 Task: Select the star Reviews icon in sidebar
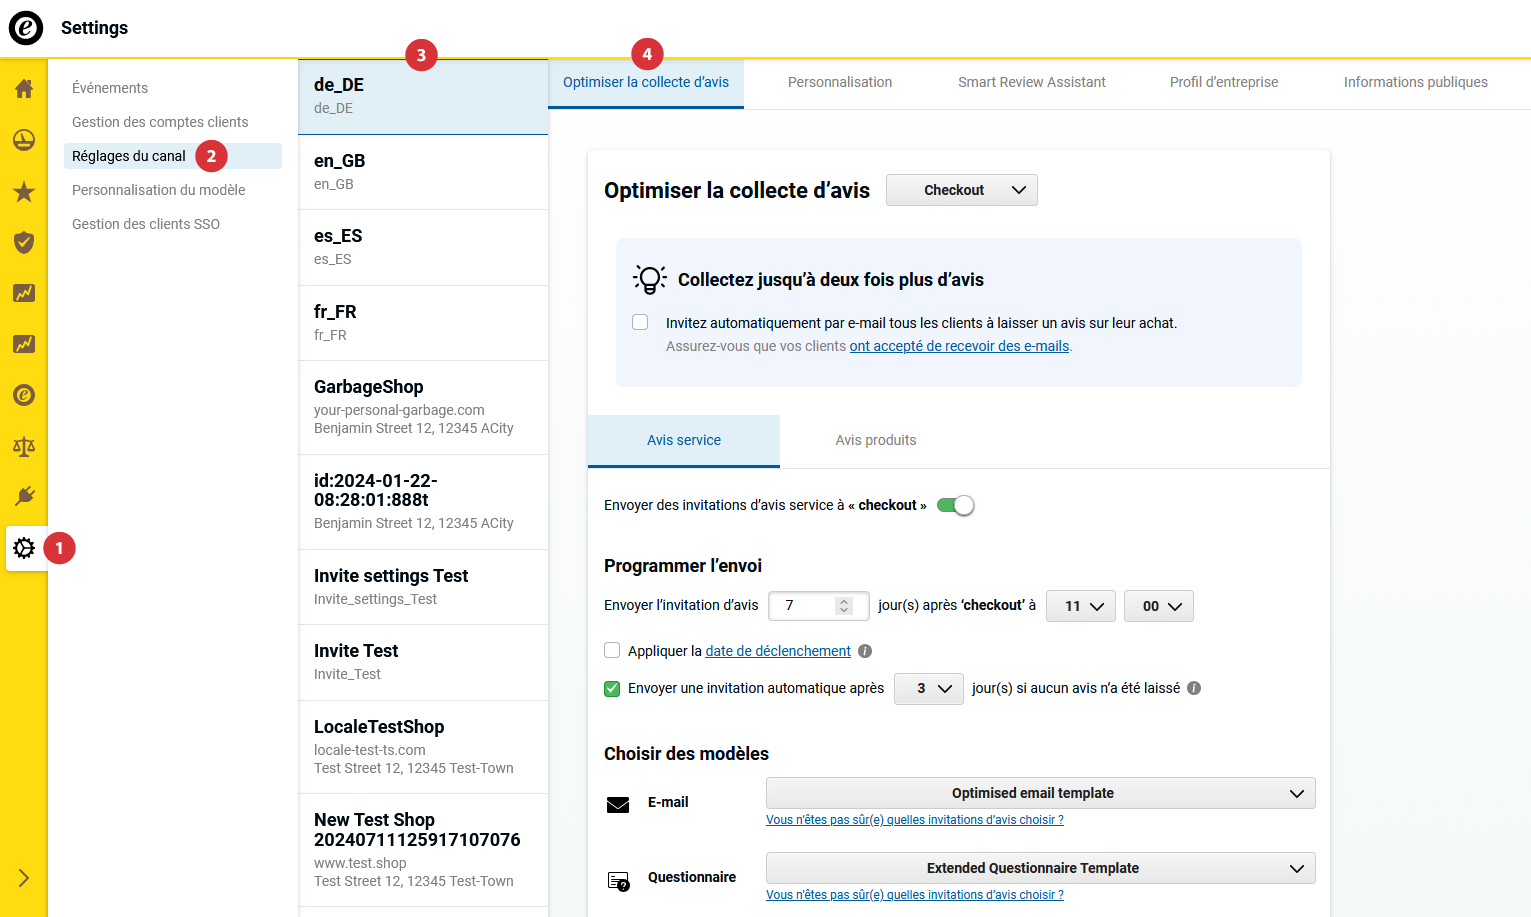tap(23, 192)
